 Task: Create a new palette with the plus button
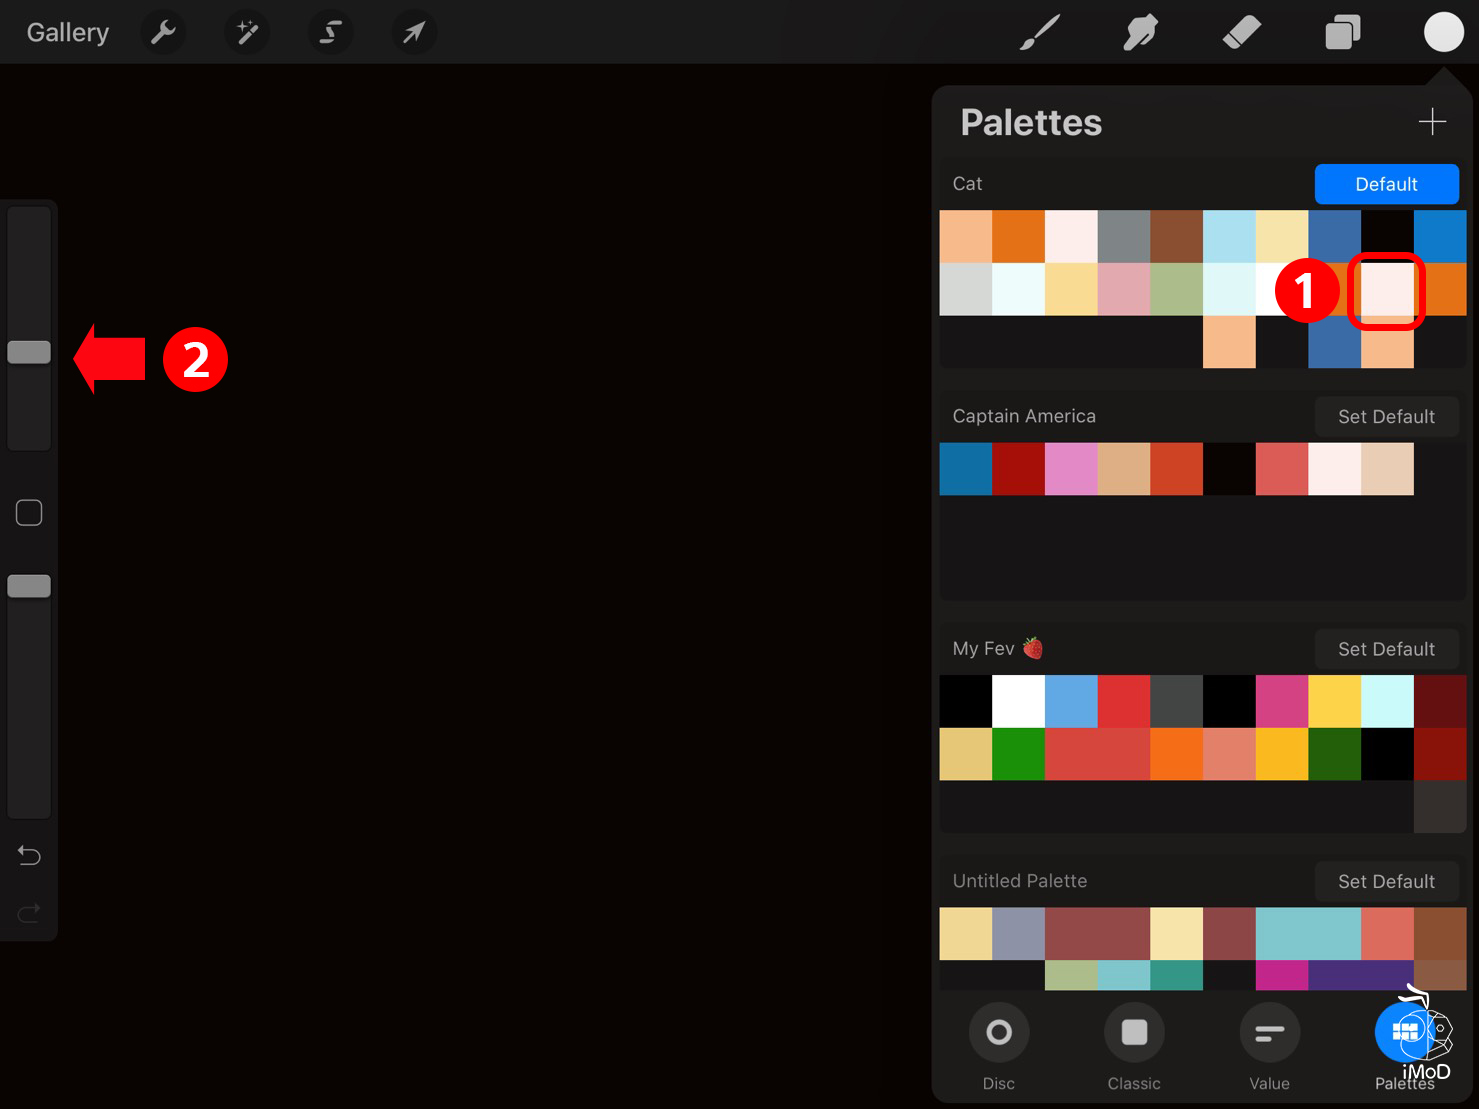click(x=1431, y=121)
